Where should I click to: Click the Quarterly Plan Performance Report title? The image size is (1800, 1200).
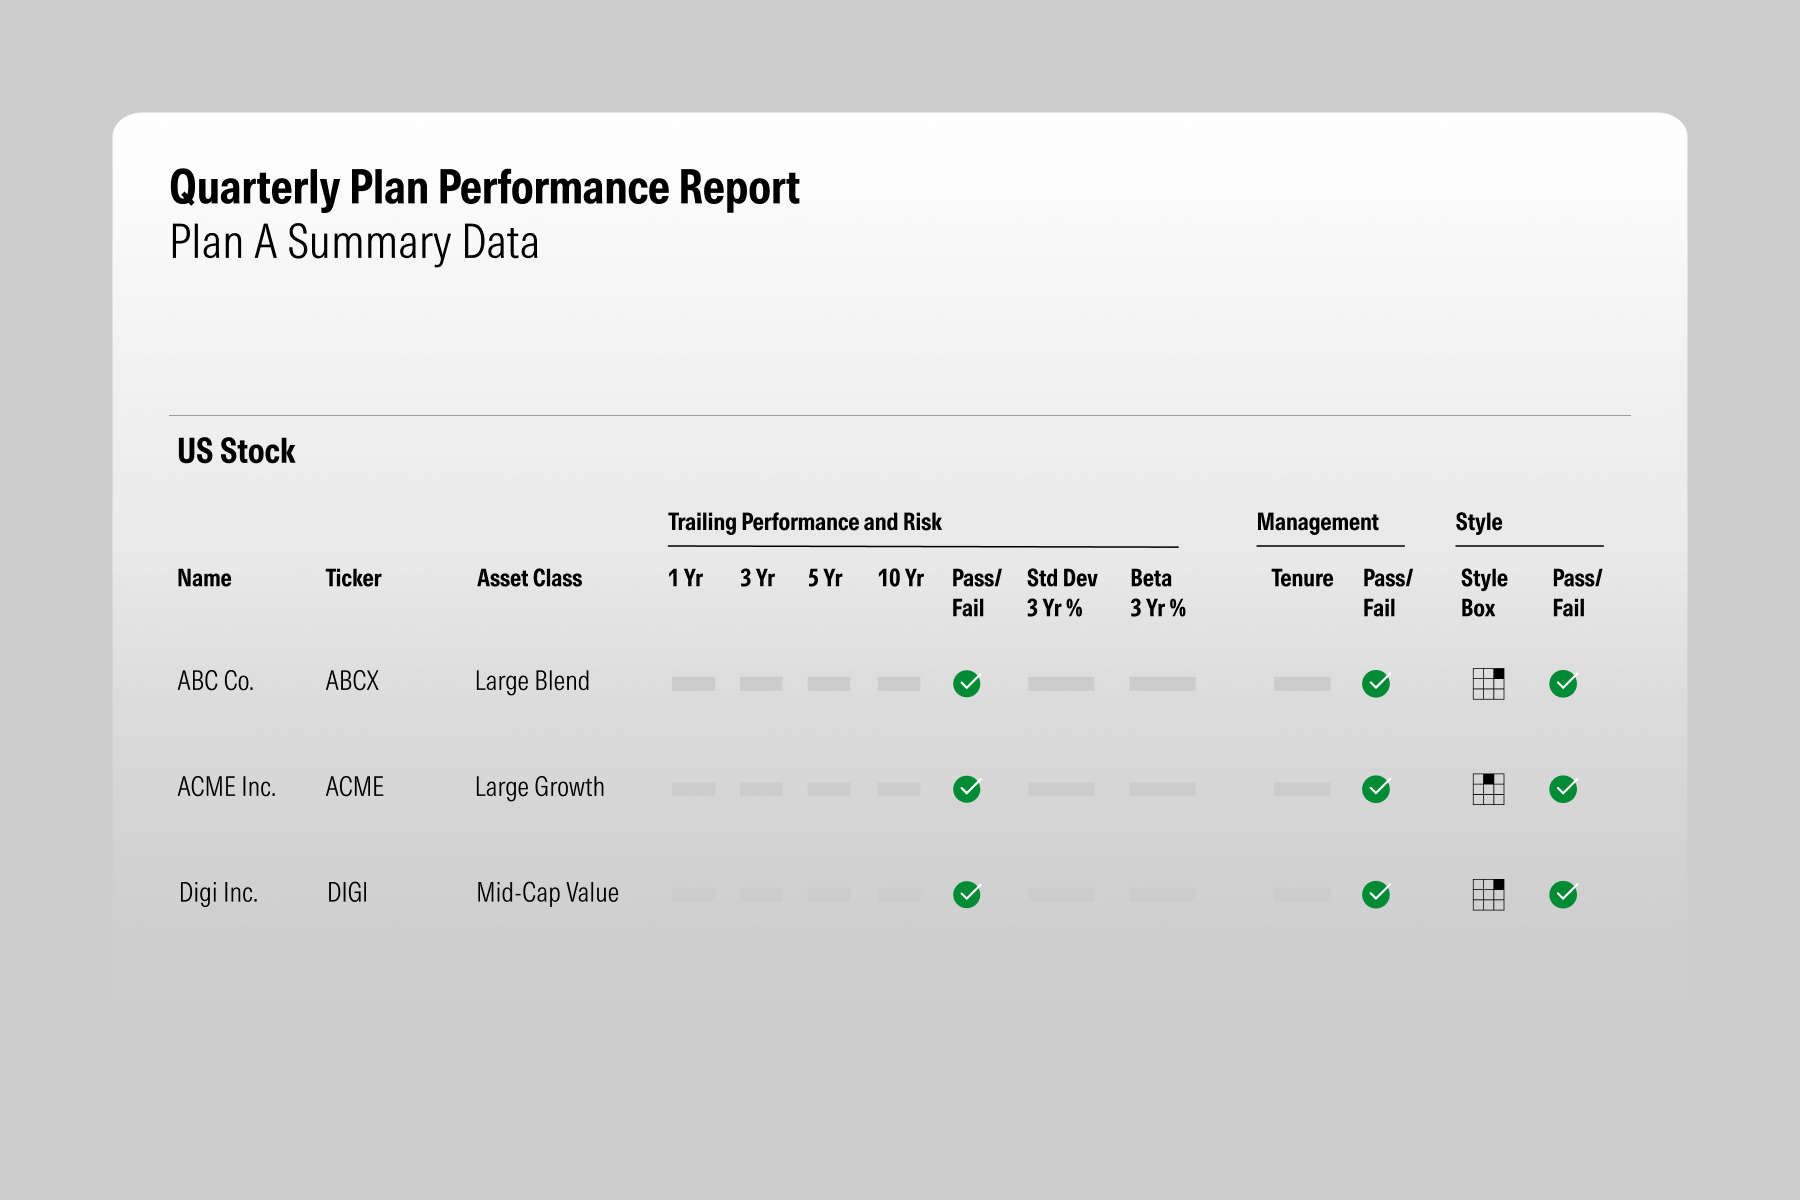(x=484, y=188)
